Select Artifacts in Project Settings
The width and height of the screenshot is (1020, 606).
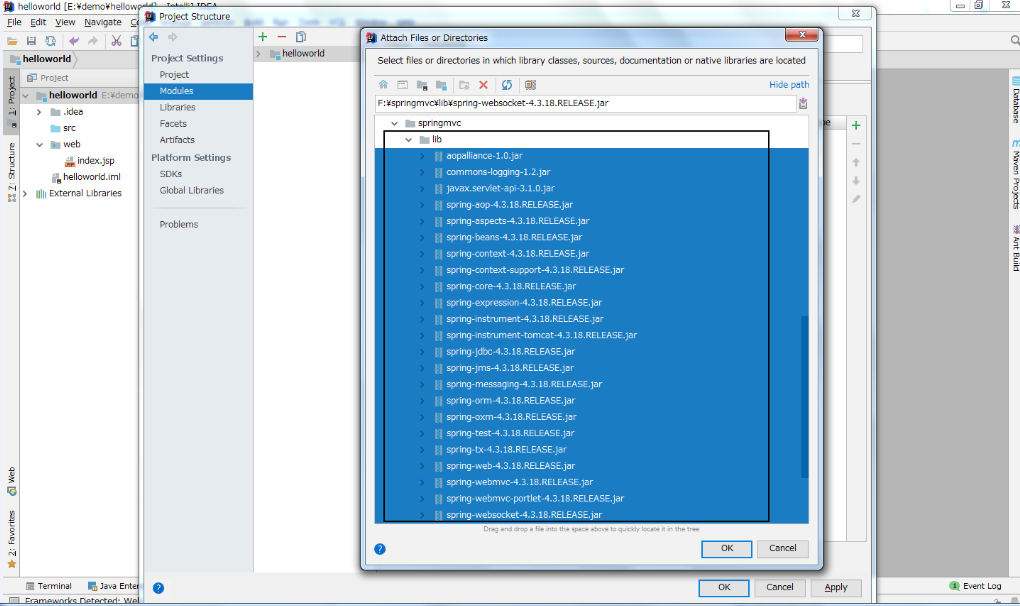[177, 140]
